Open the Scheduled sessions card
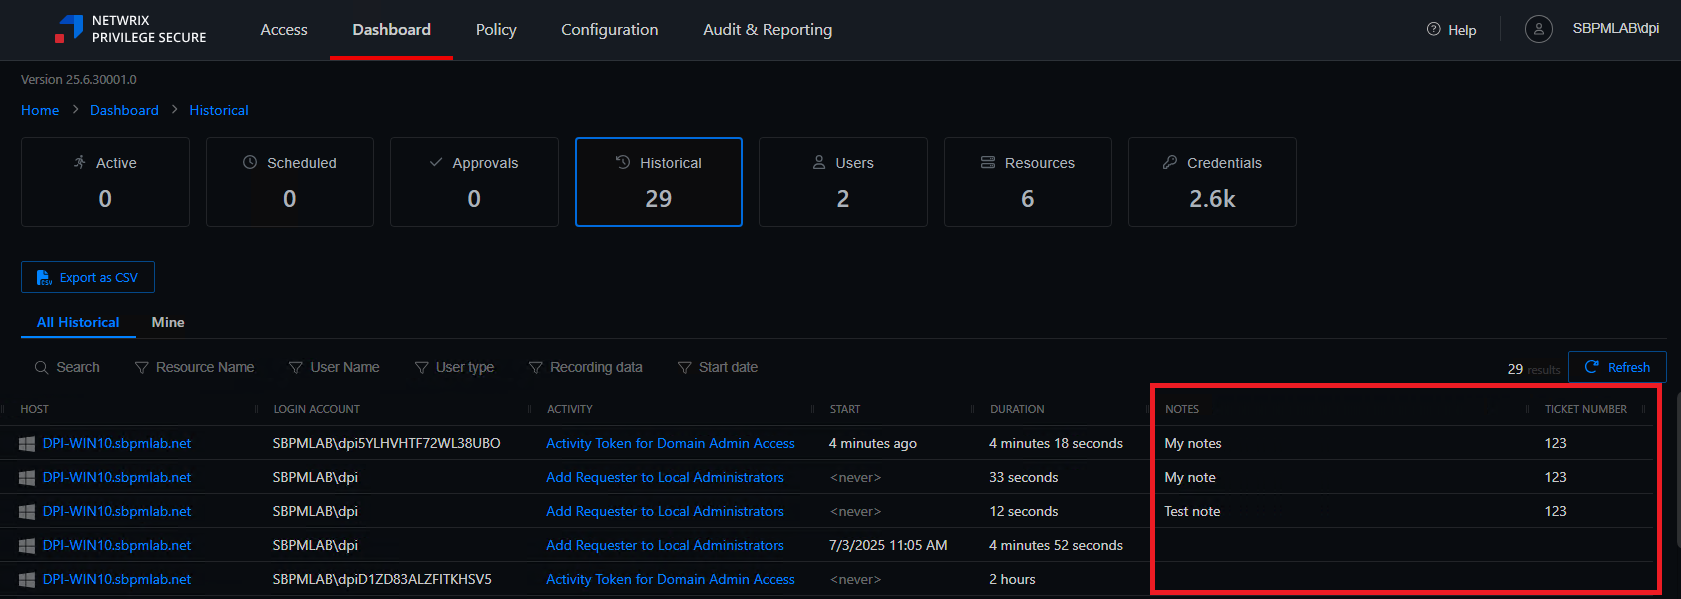This screenshot has height=599, width=1681. pyautogui.click(x=289, y=182)
